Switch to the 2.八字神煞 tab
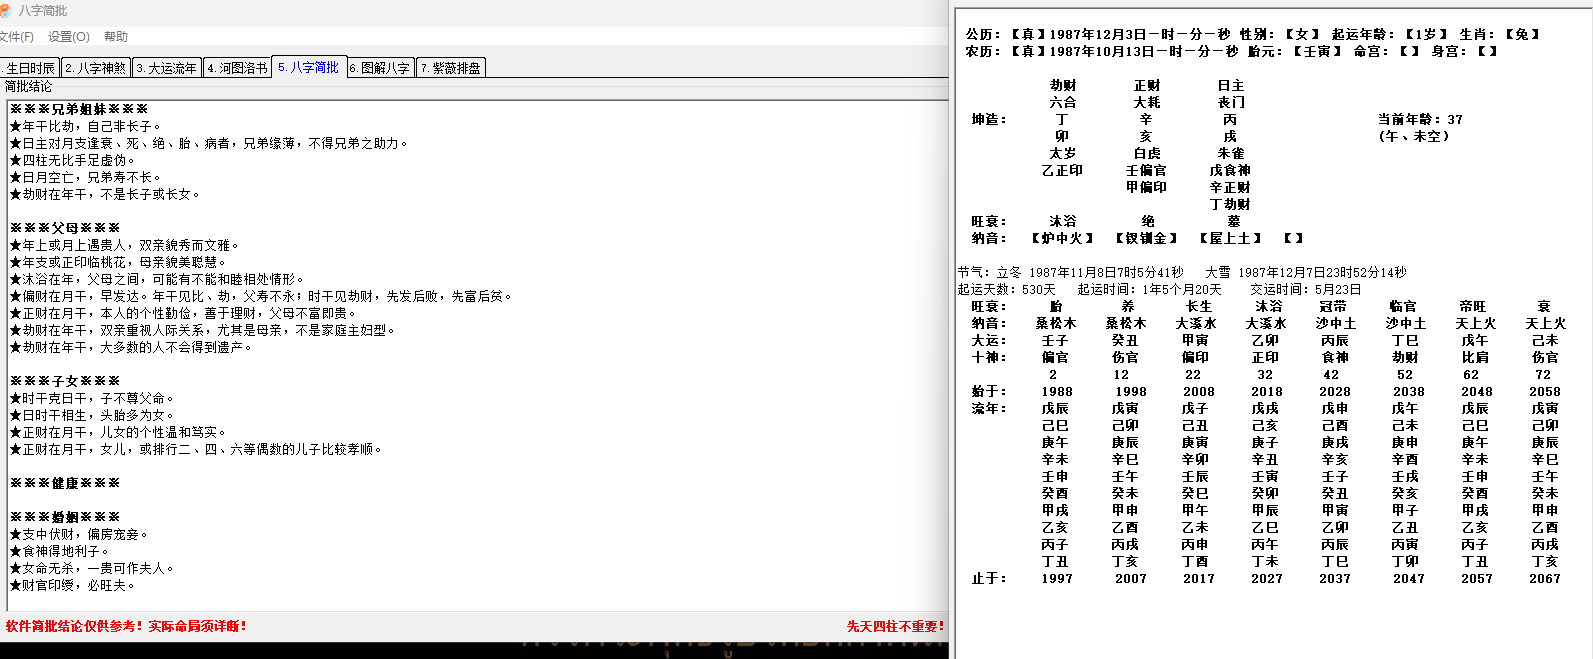The image size is (1593, 659). click(96, 68)
